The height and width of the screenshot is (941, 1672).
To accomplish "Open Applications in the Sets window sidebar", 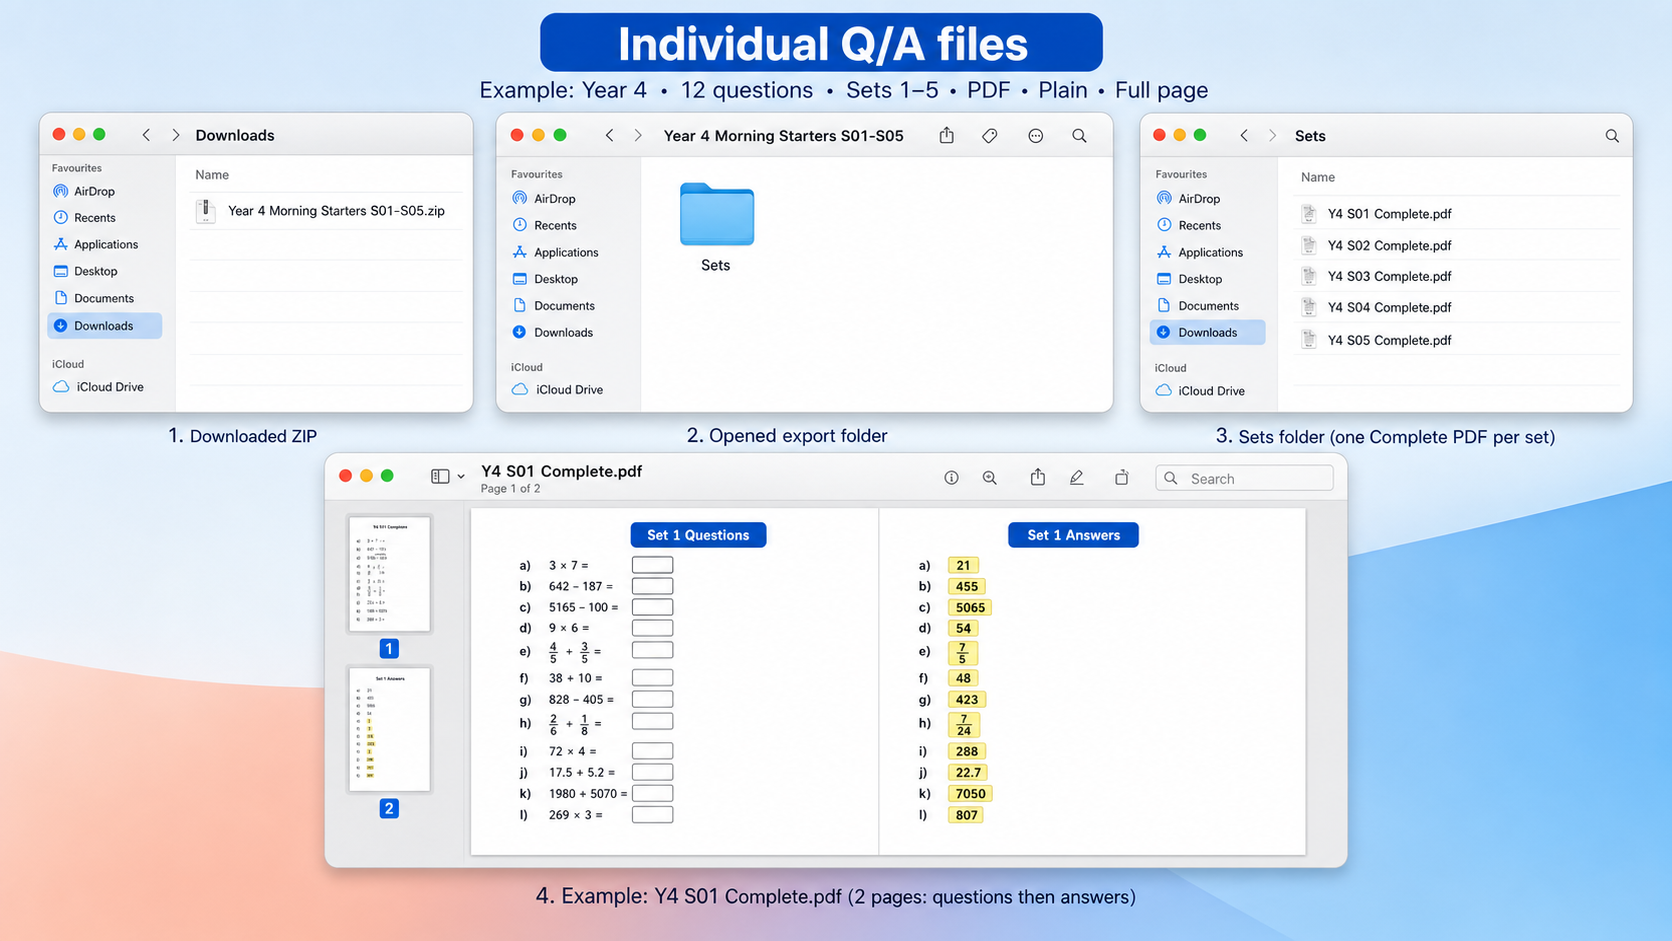I will 1199,253.
